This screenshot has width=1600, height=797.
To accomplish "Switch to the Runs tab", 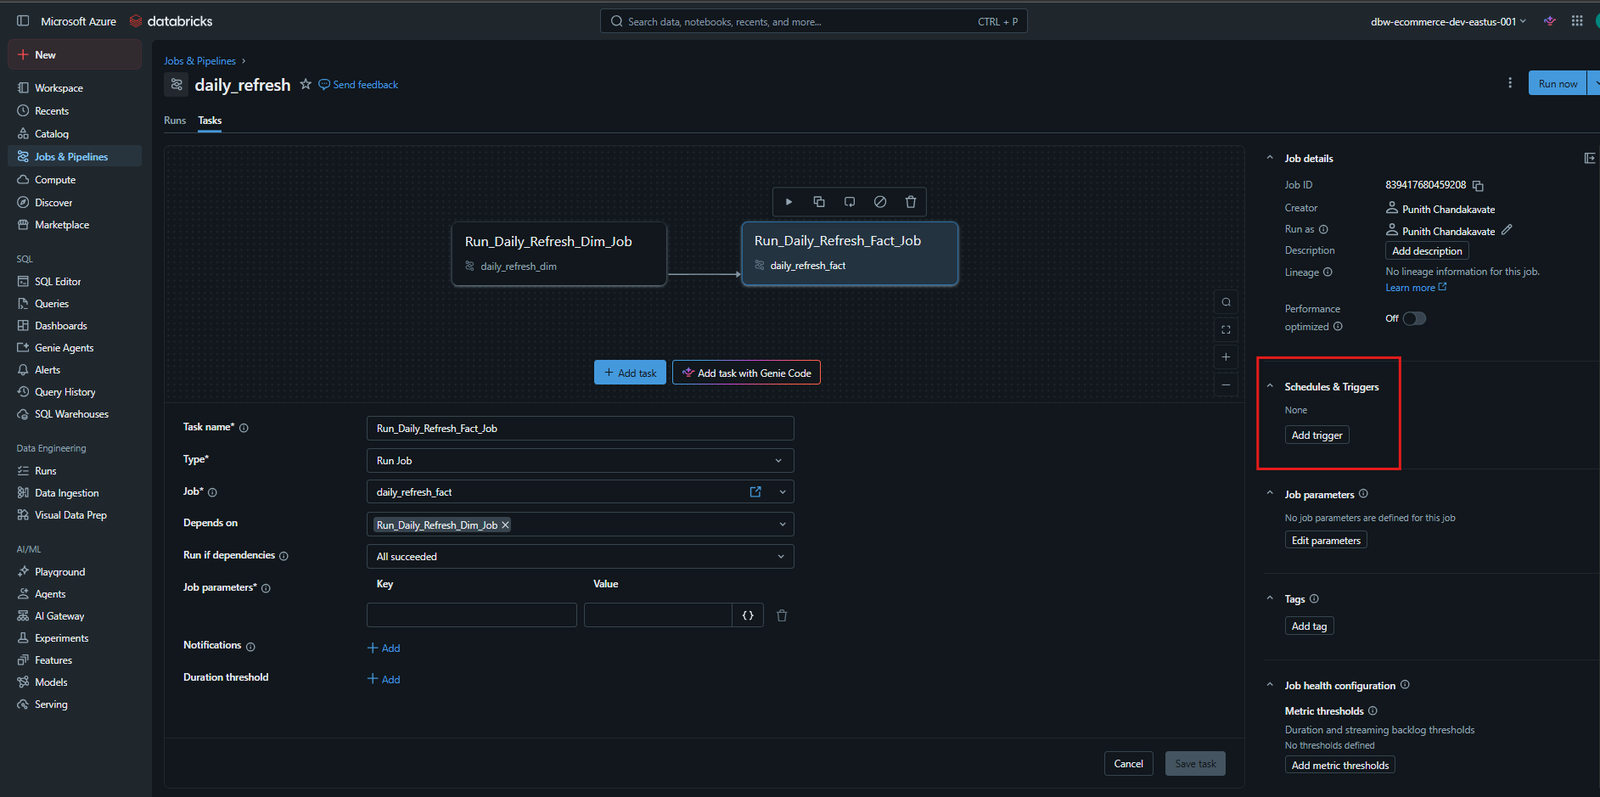I will click(175, 121).
